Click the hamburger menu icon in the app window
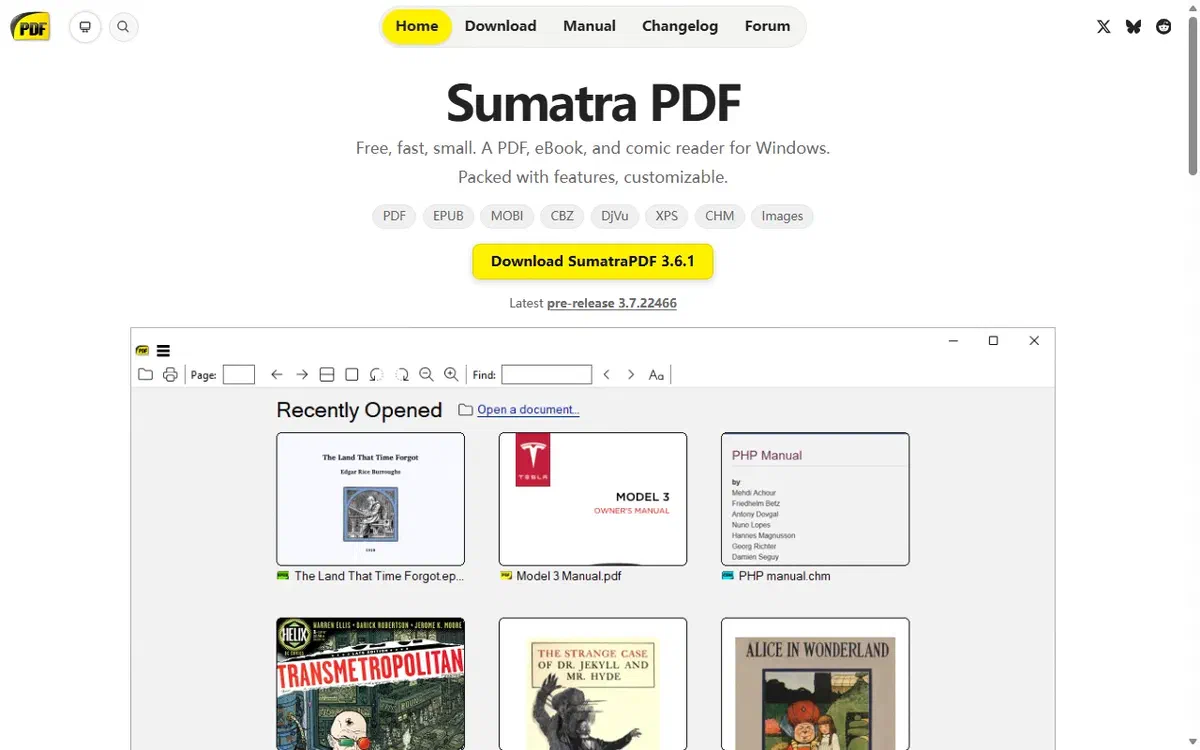This screenshot has width=1200, height=750. pos(163,351)
